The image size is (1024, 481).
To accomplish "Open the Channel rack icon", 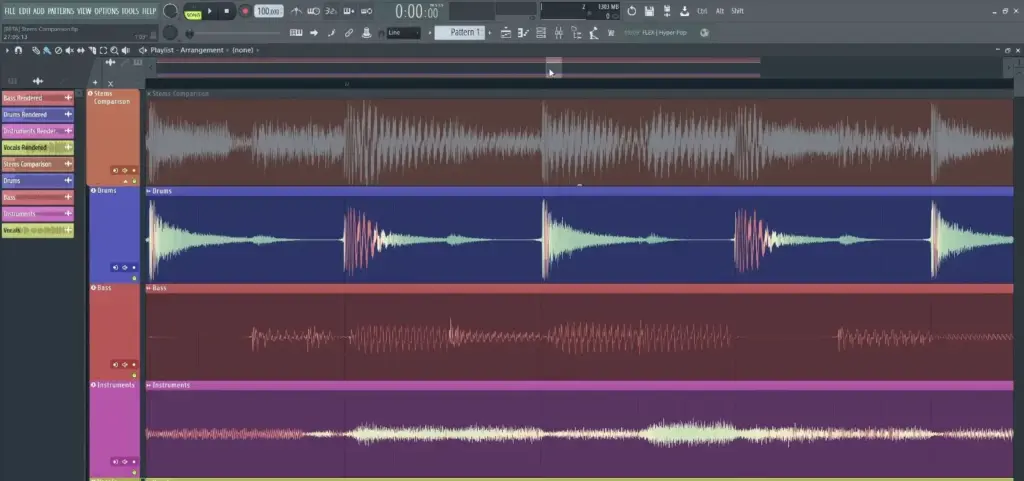I will (x=541, y=33).
